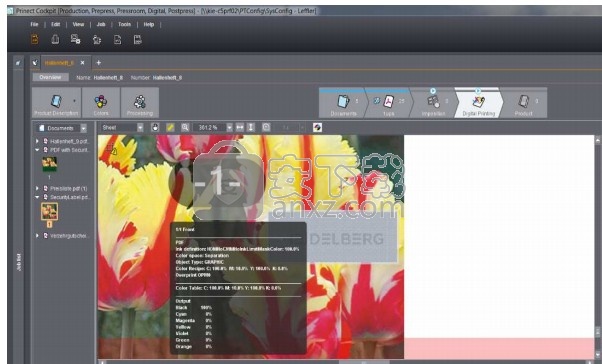Image resolution: width=602 pixels, height=364 pixels.
Task: Click the fit height icon
Action: [251, 127]
